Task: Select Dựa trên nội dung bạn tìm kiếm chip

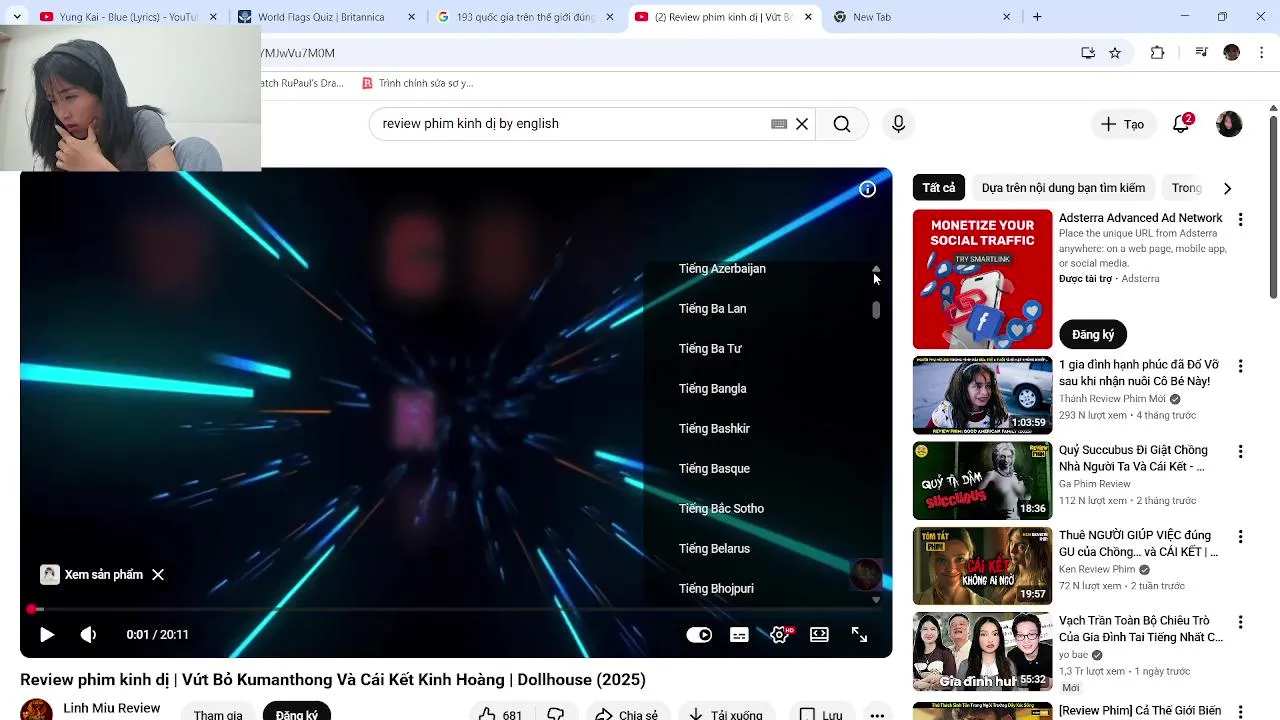Action: click(1063, 188)
